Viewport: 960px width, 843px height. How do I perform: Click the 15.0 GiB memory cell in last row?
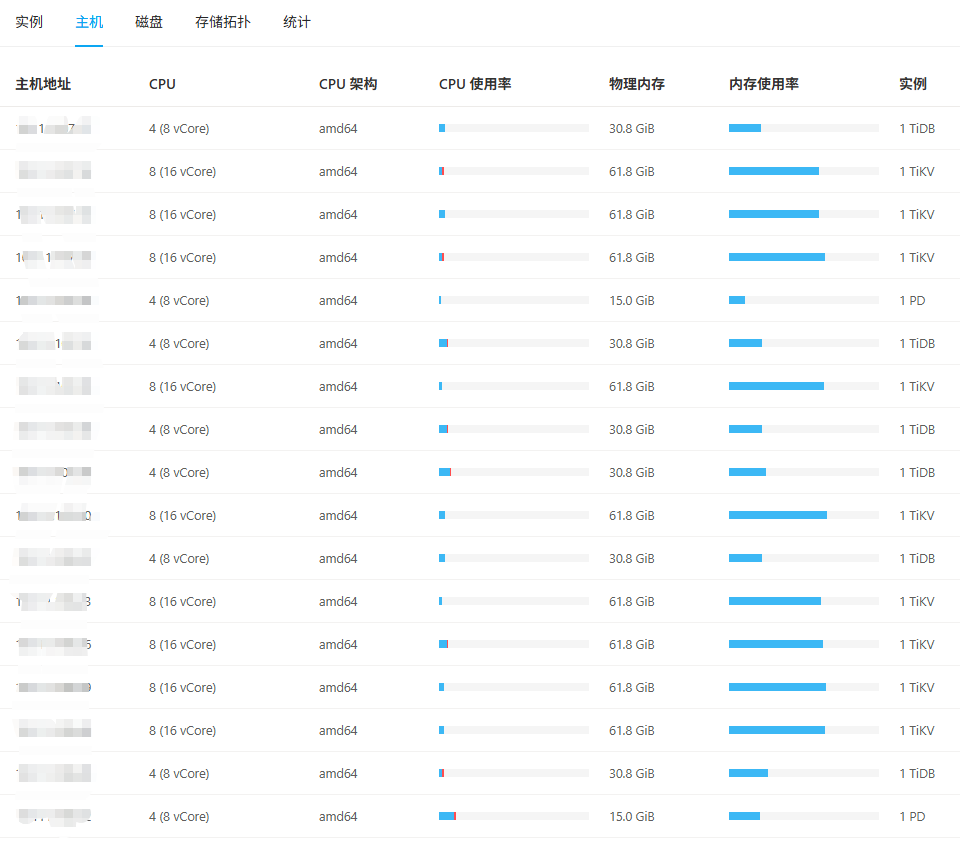(632, 816)
